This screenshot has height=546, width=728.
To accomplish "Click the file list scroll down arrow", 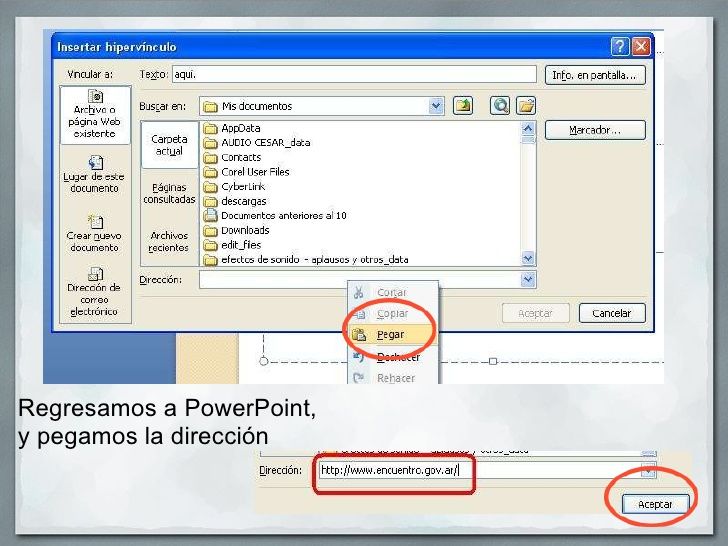I will (x=528, y=258).
